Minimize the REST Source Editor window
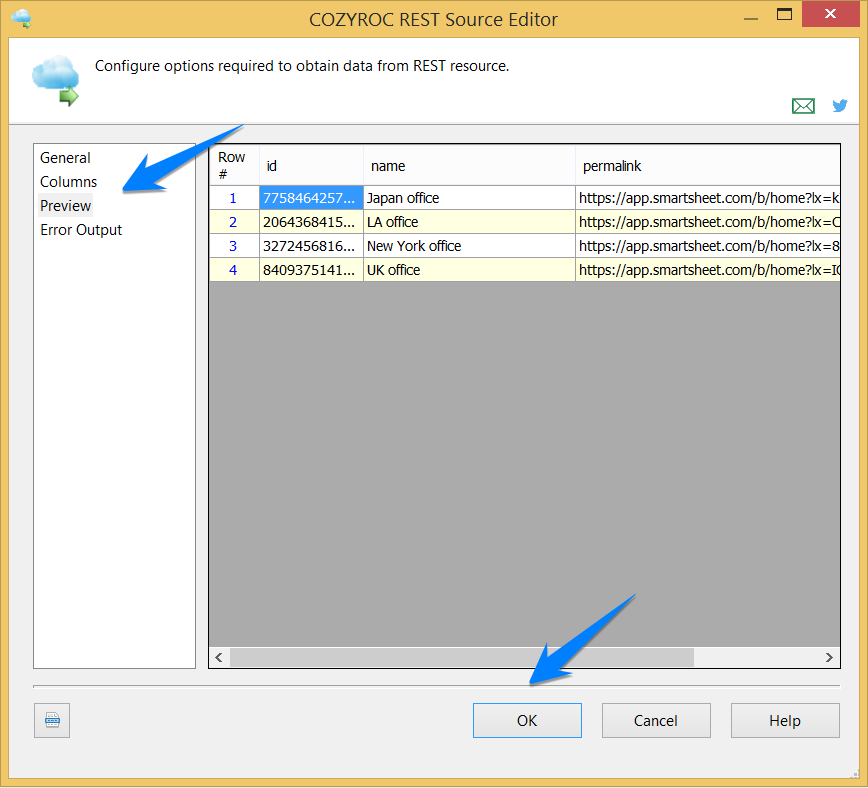 tap(751, 16)
